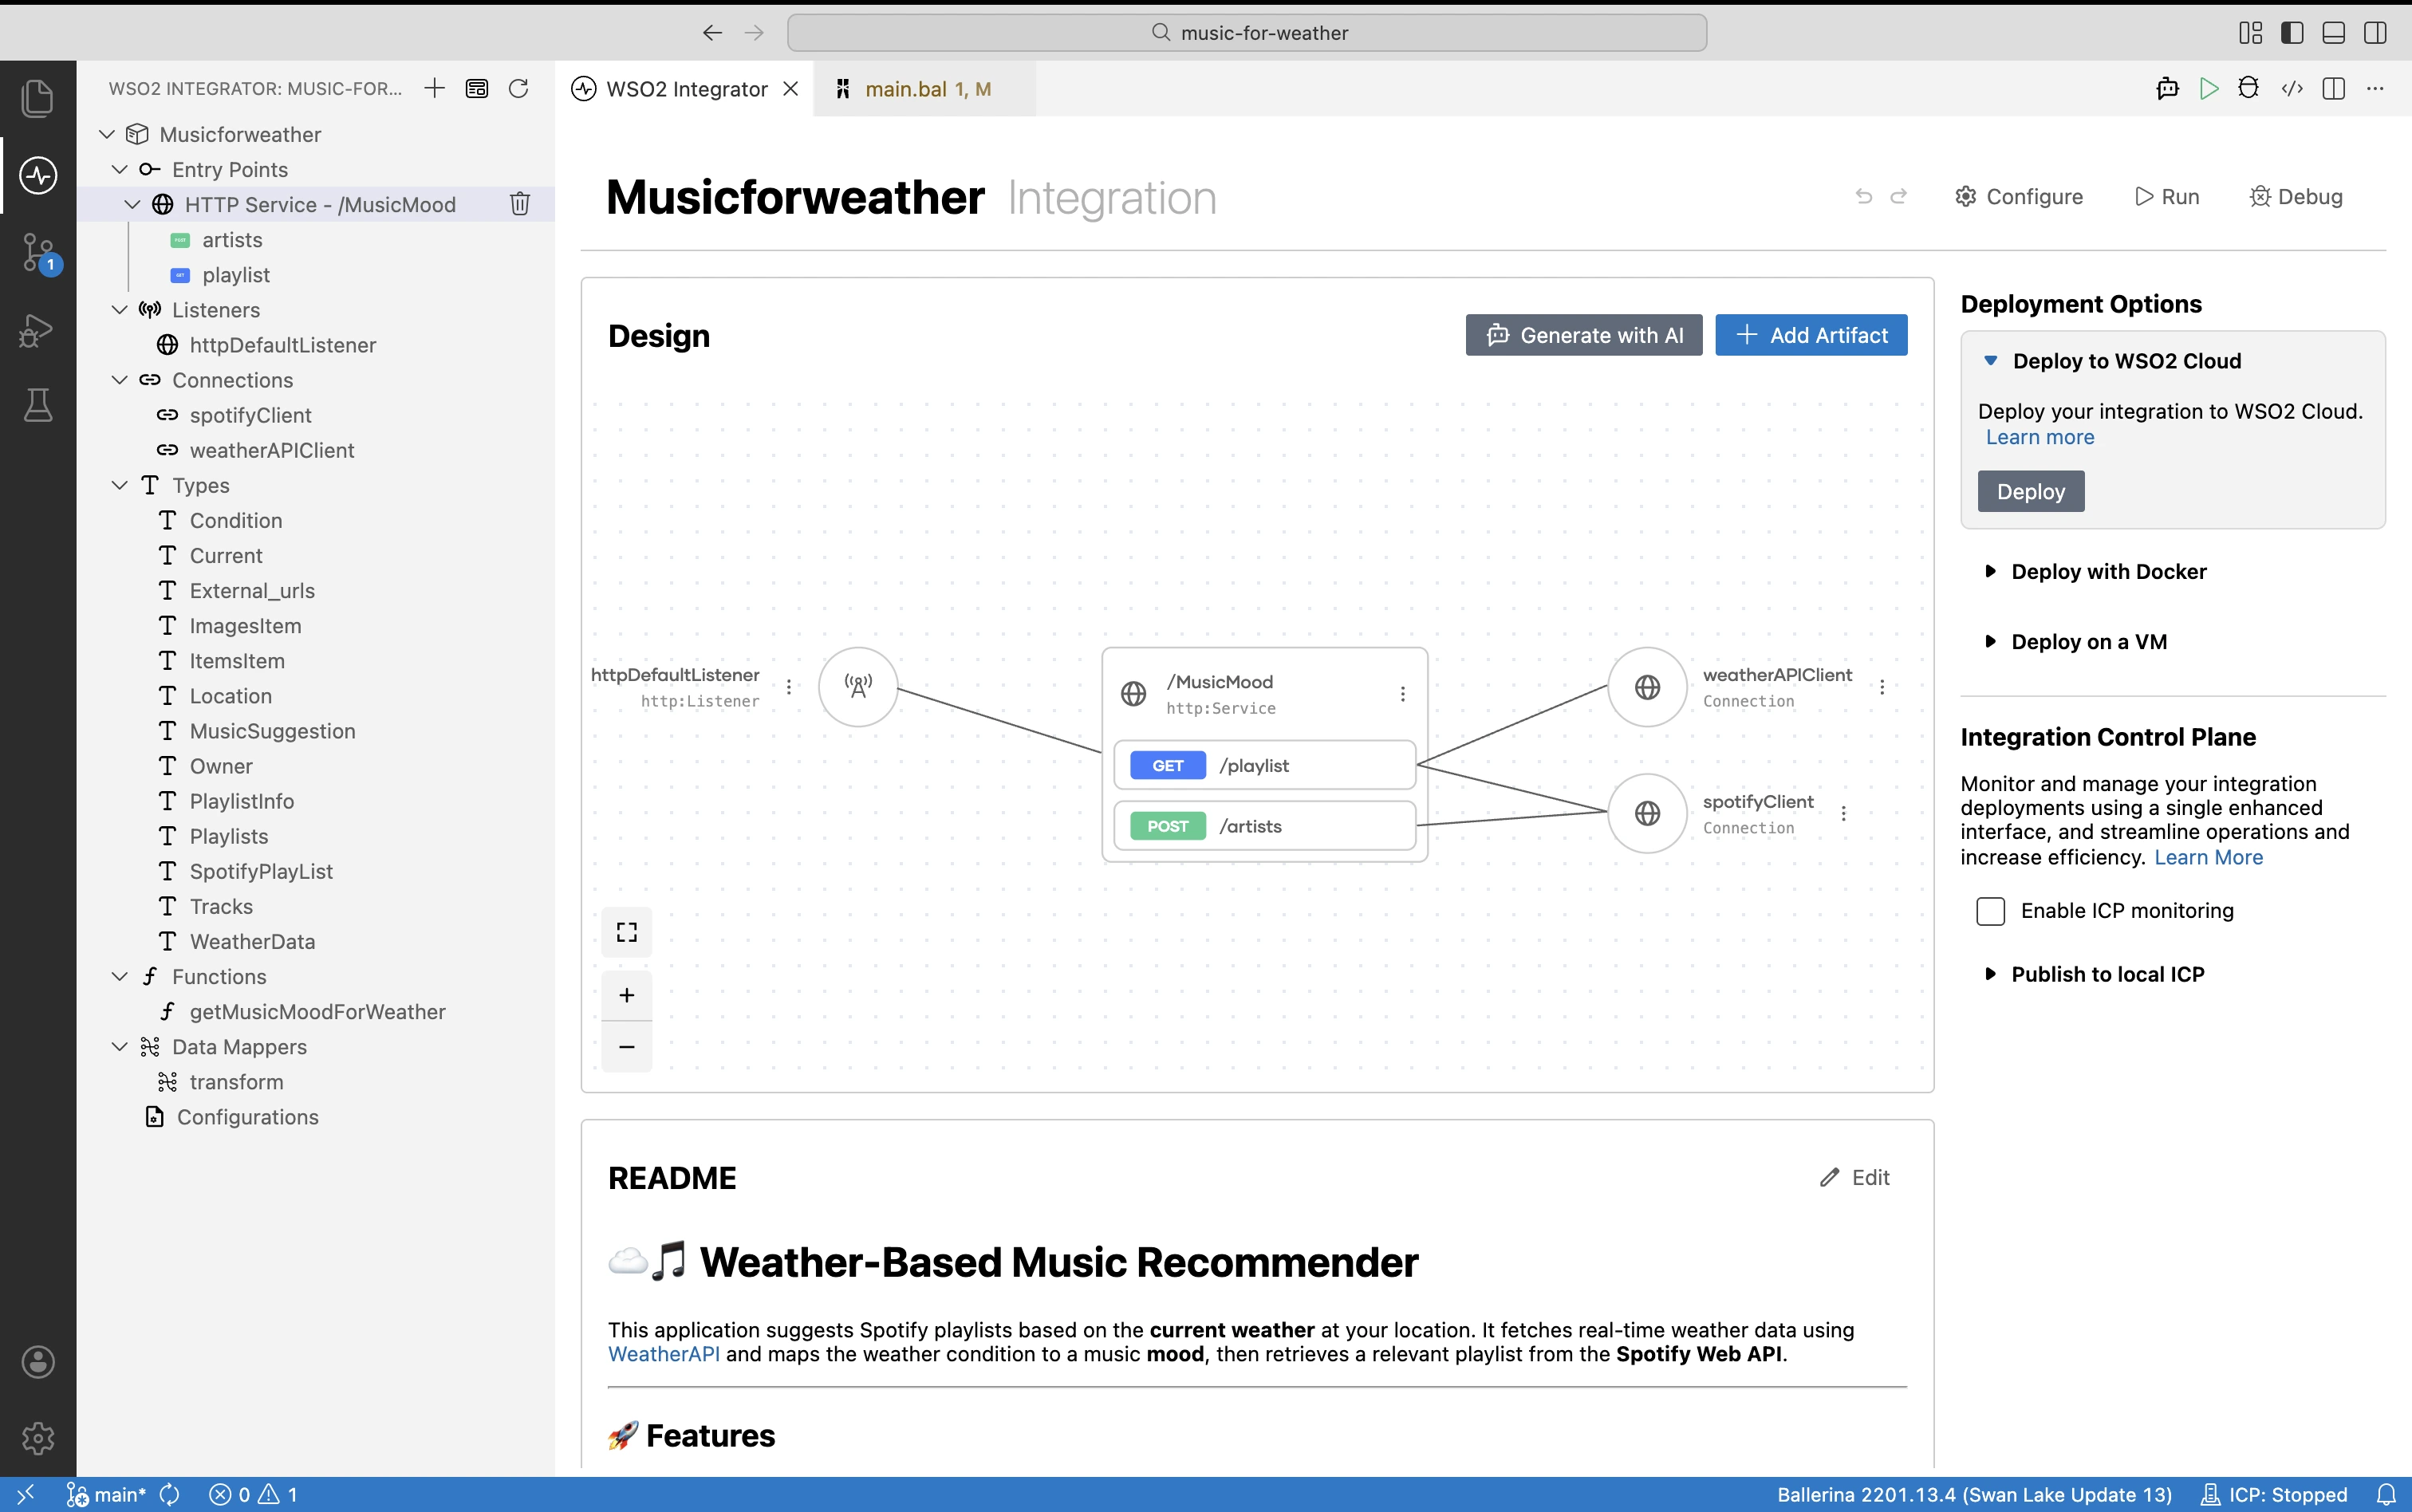
Task: Open Configure settings
Action: click(x=2019, y=197)
